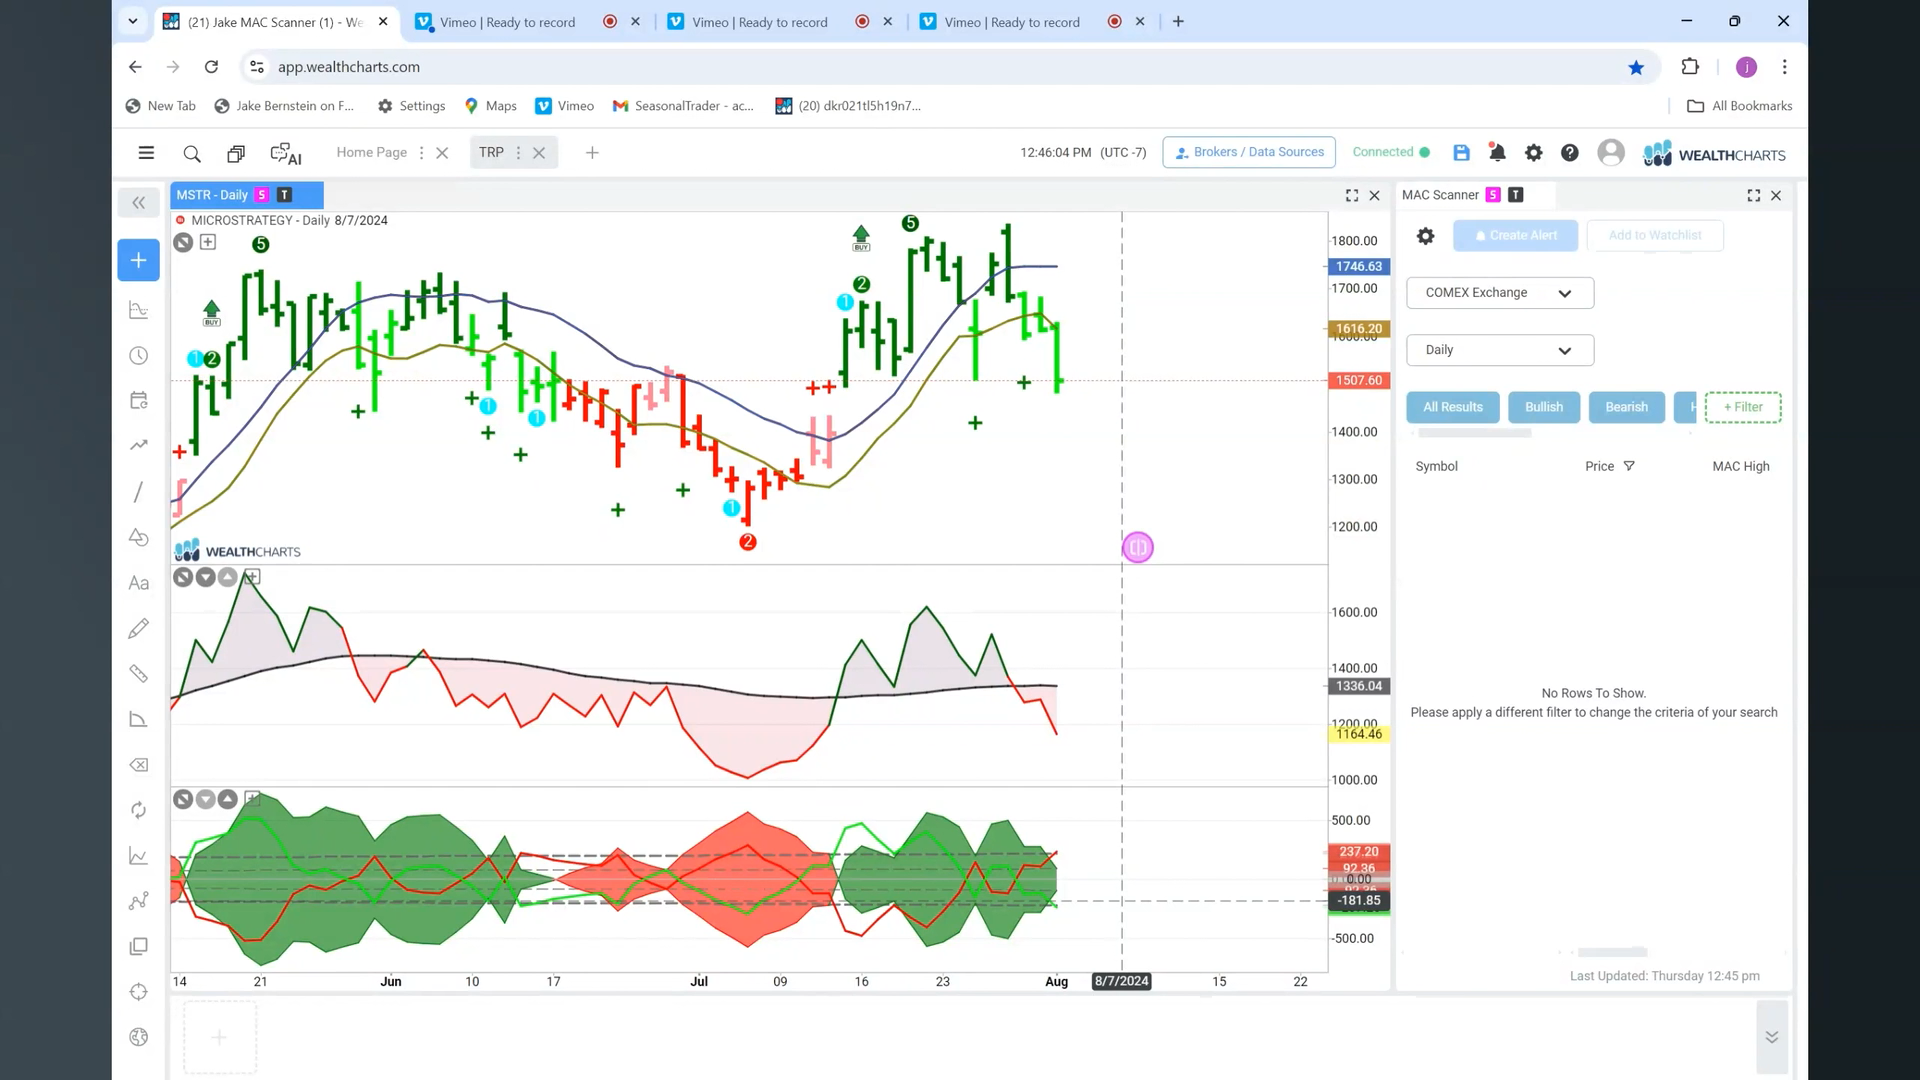Expand the bottom-right double chevron panel

point(1771,1037)
